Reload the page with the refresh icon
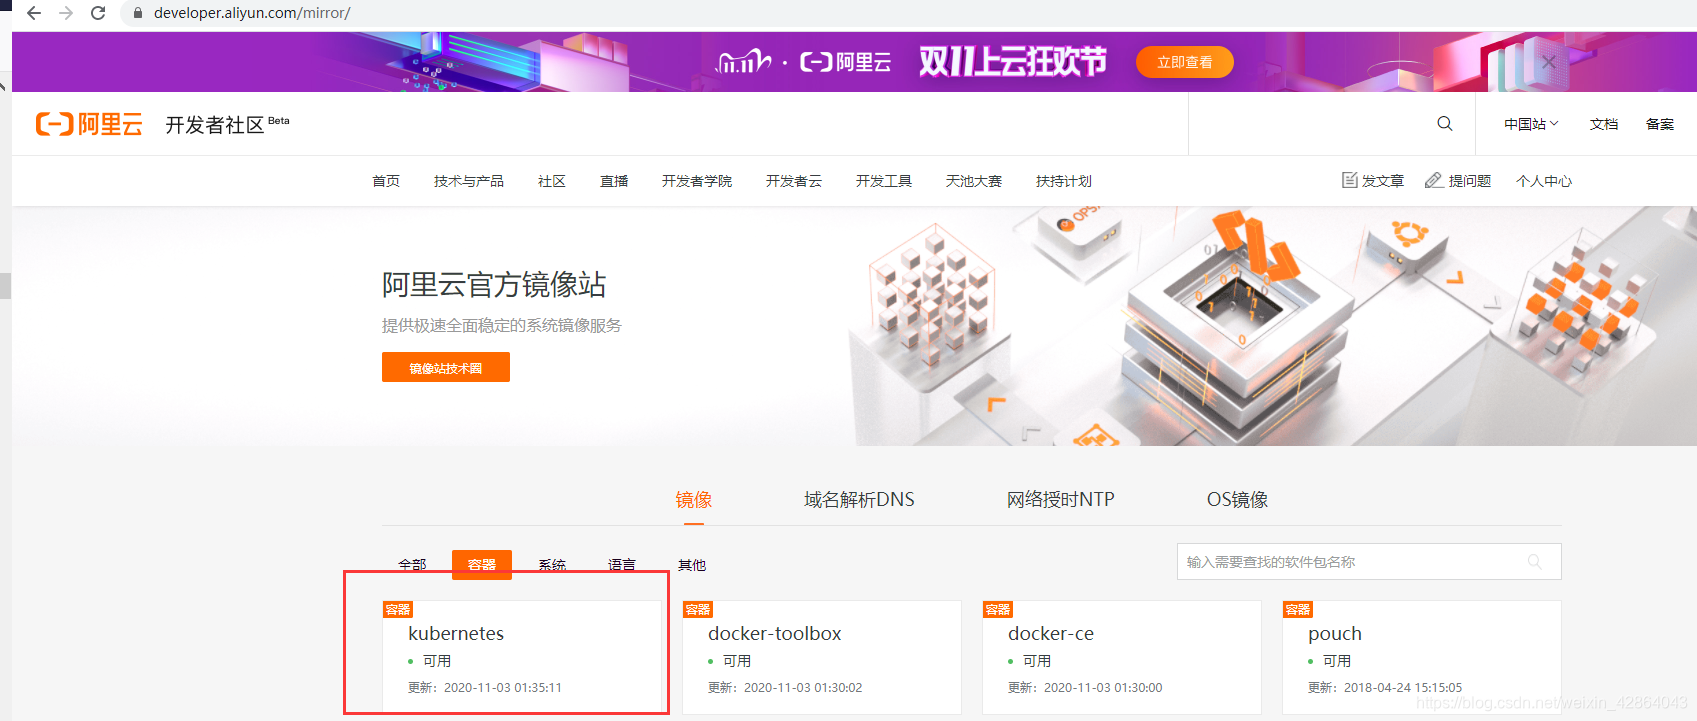Screen dimensions: 1697x721 [x=98, y=13]
